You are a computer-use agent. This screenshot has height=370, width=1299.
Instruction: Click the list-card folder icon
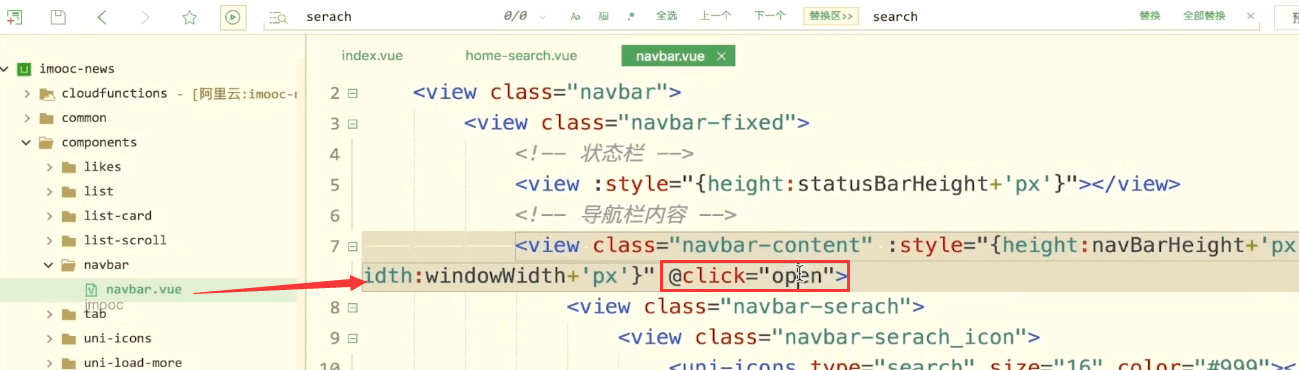coord(69,216)
